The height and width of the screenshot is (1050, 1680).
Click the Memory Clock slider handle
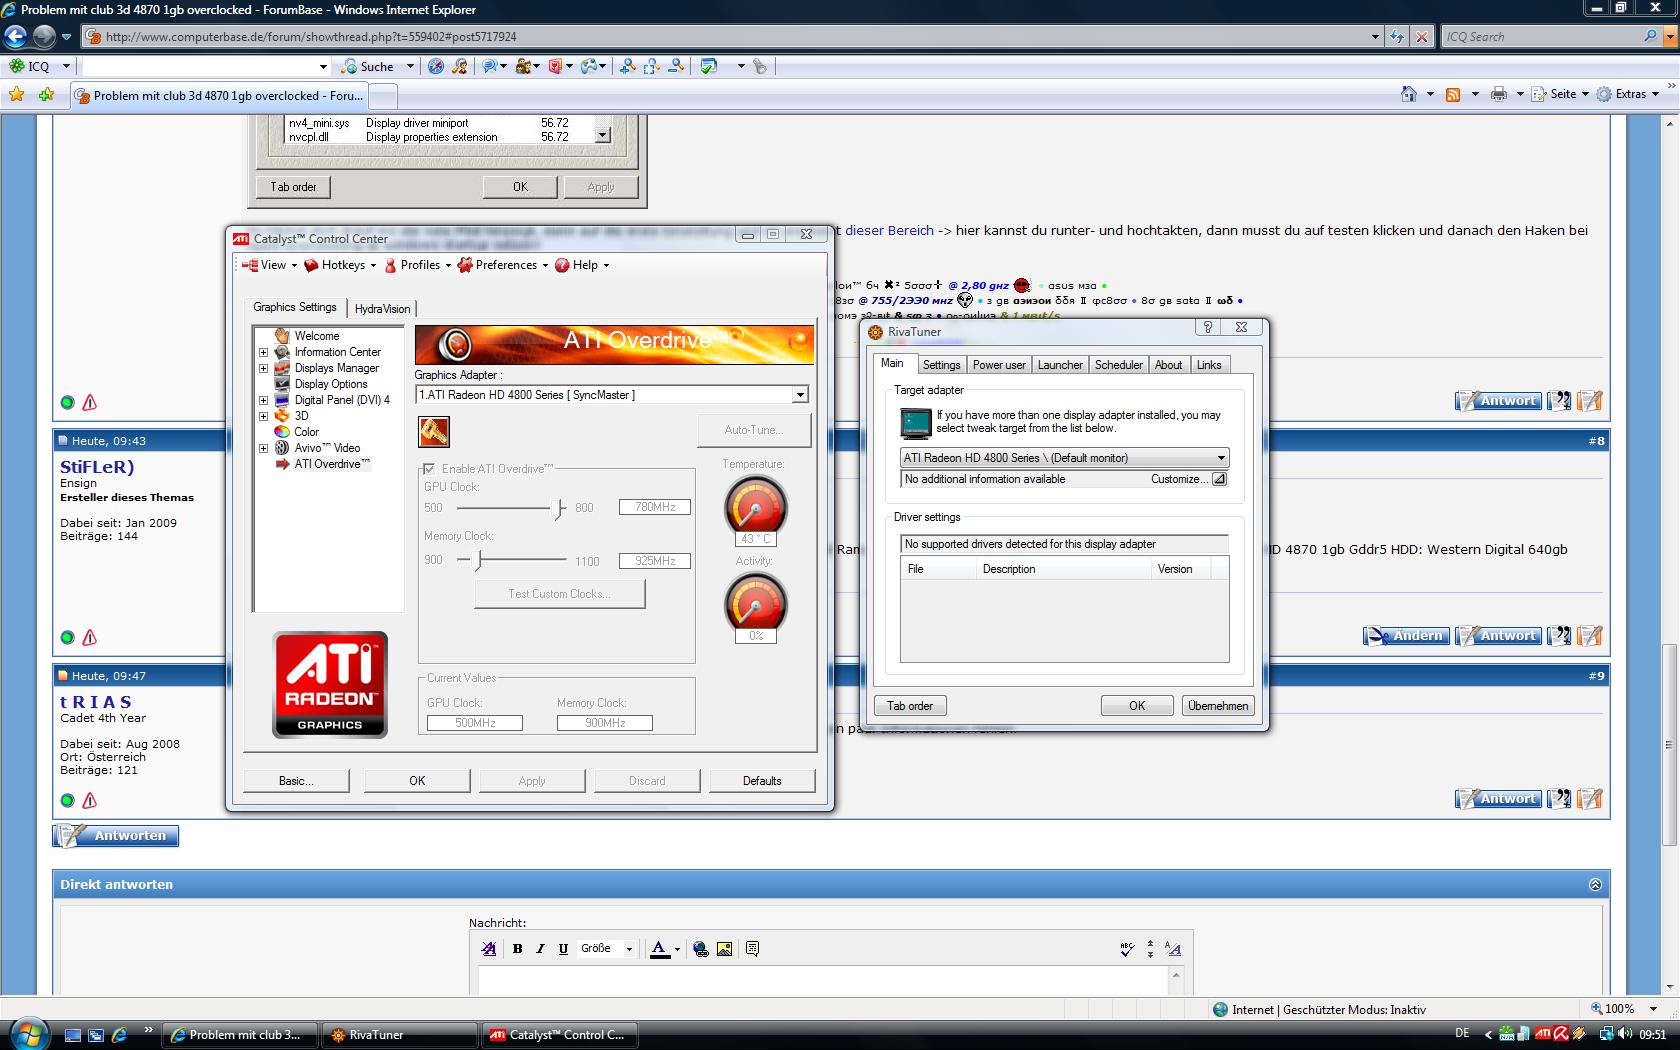477,560
